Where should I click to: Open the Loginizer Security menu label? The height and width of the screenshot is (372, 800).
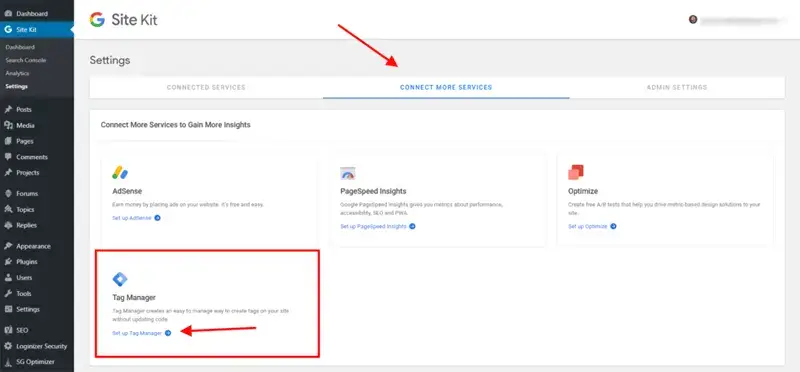point(41,346)
